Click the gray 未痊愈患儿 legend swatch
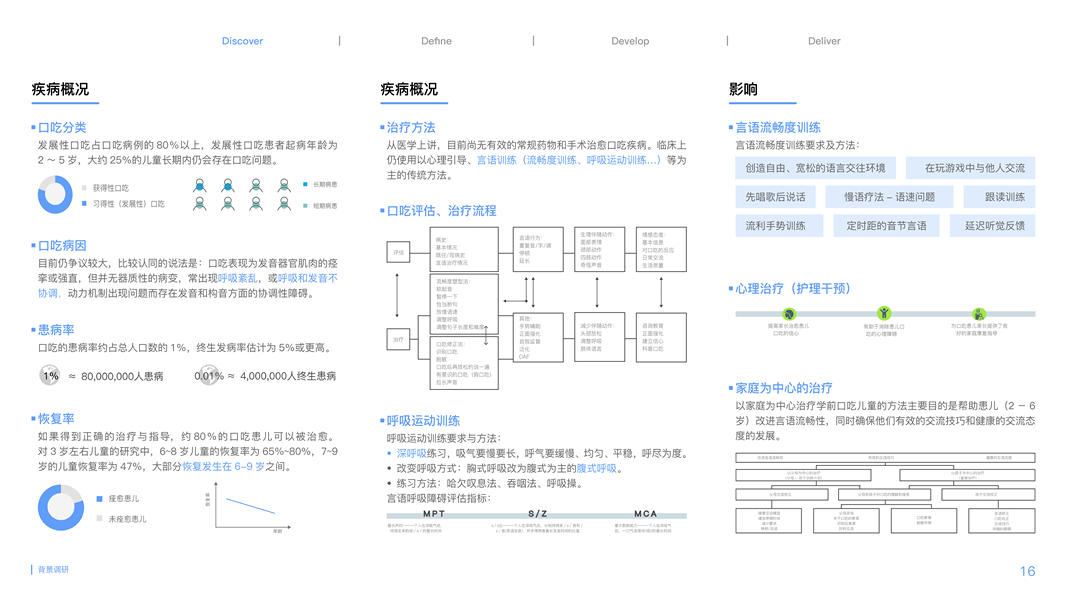The height and width of the screenshot is (600, 1067). coord(99,518)
